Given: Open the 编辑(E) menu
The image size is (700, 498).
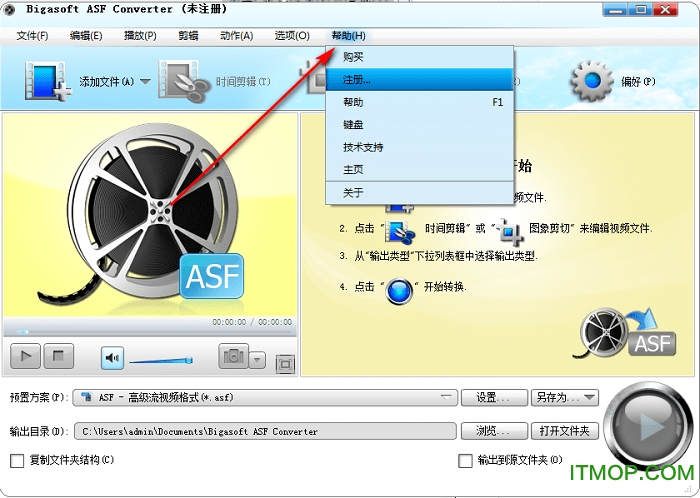Looking at the screenshot, I should point(86,36).
